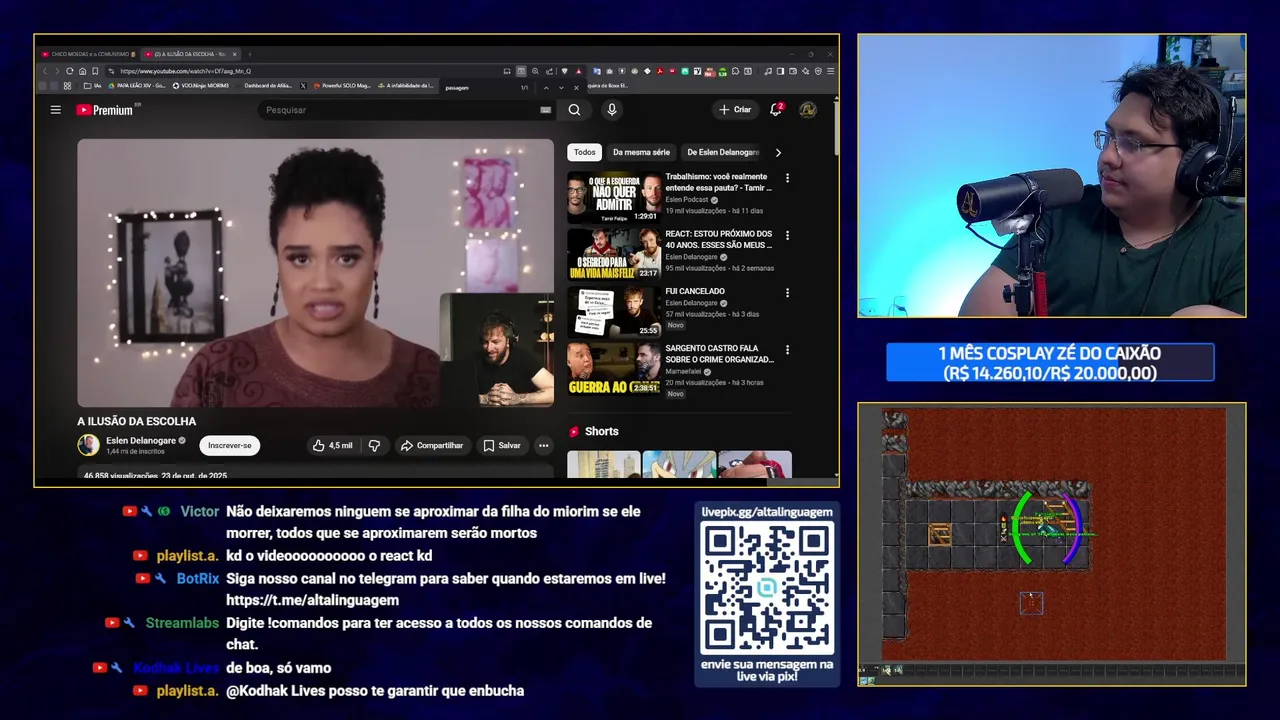Open the YouTube account avatar menu
The width and height of the screenshot is (1280, 720).
click(x=807, y=110)
